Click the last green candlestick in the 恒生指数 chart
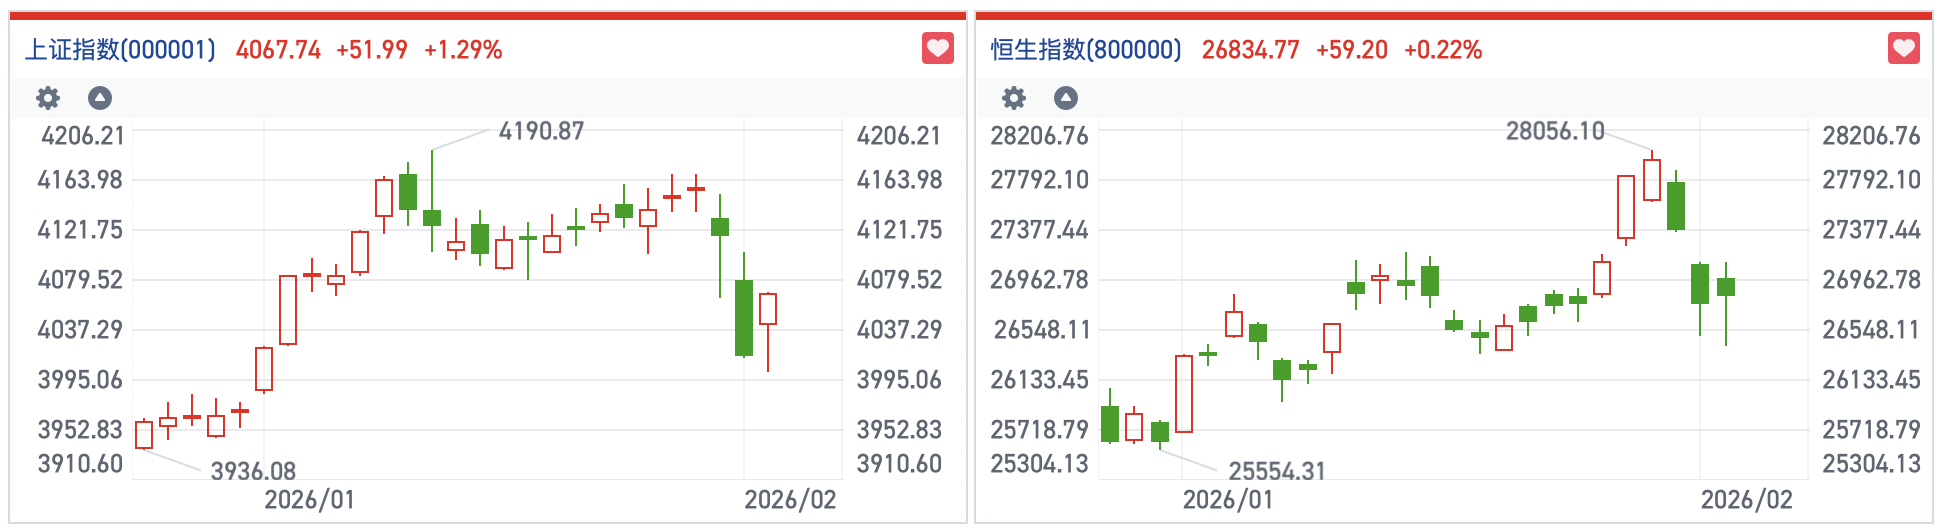Screen dimensions: 1940x532 (x=1726, y=287)
